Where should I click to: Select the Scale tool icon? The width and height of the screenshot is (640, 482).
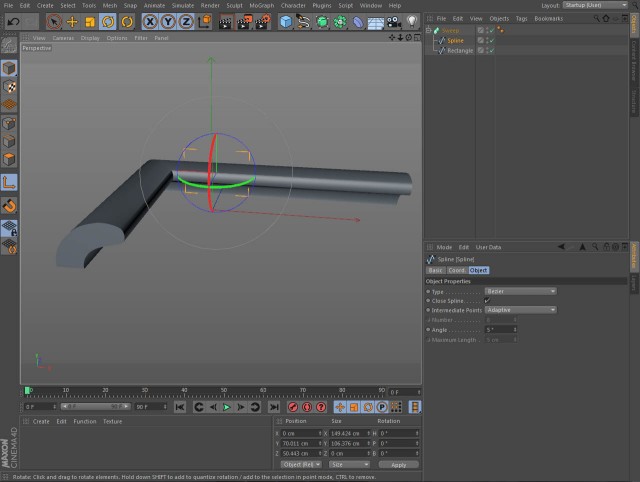tap(90, 22)
